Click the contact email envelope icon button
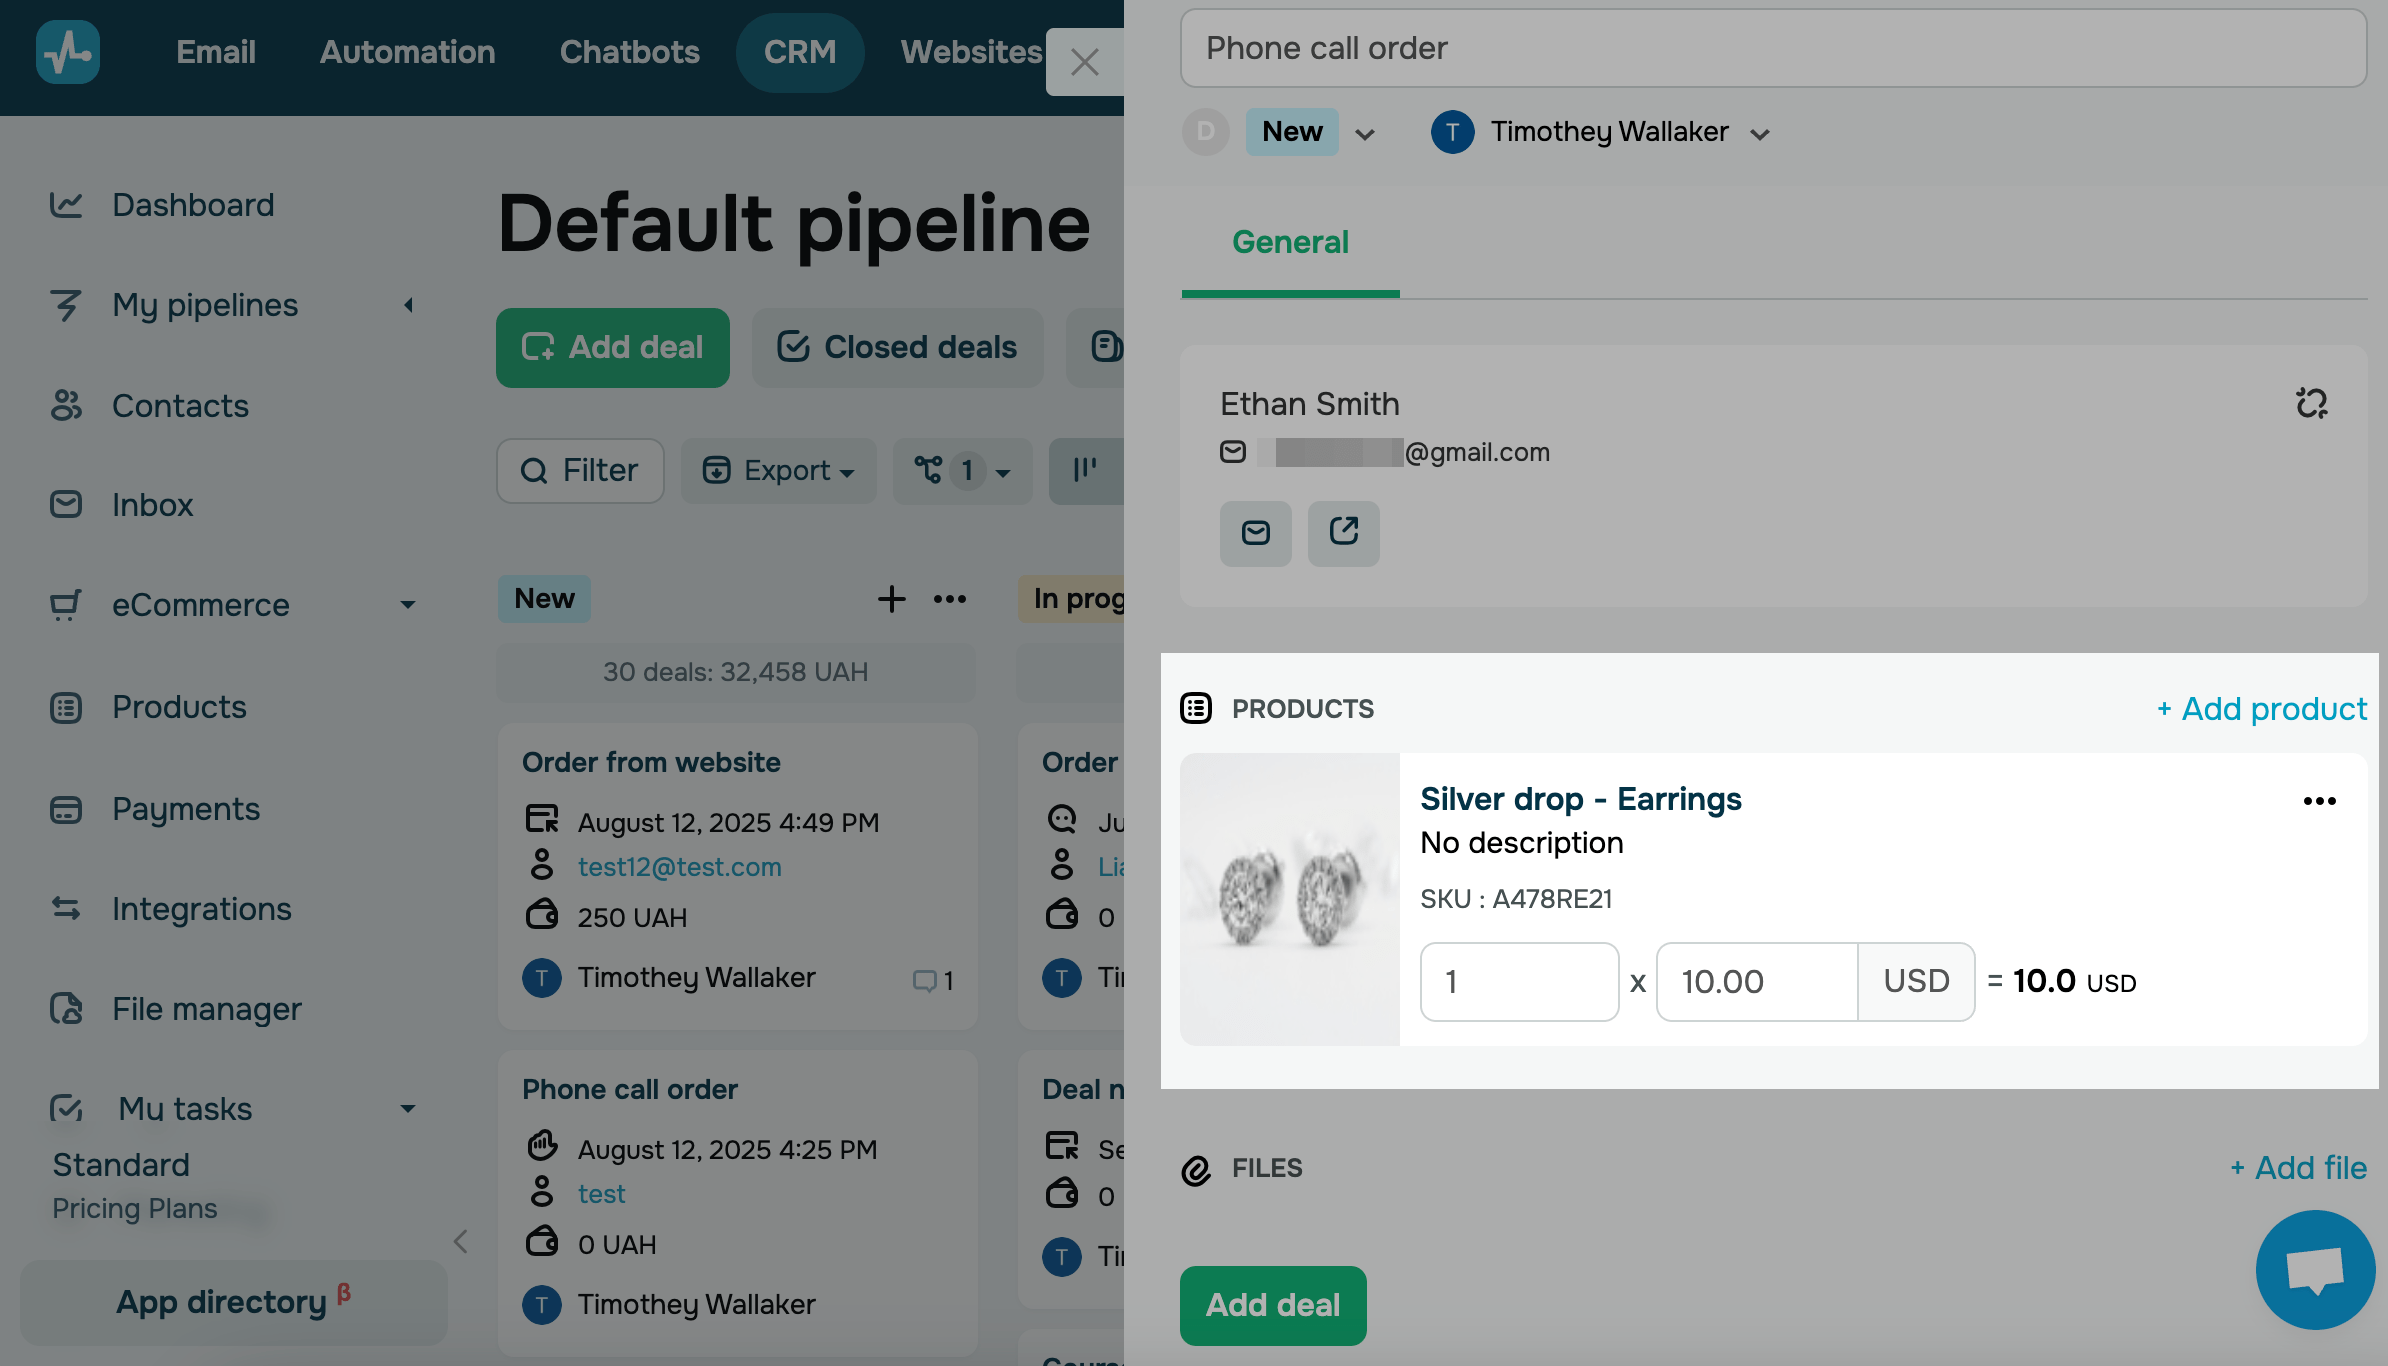 coord(1255,533)
